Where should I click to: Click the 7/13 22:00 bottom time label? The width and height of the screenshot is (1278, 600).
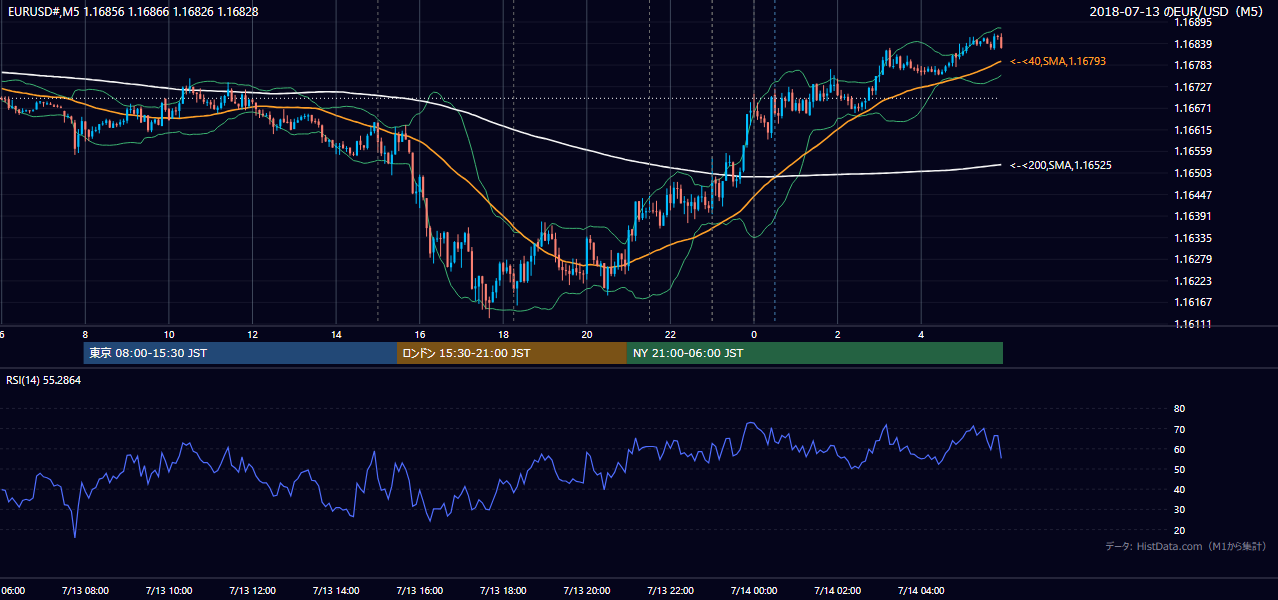click(x=670, y=591)
